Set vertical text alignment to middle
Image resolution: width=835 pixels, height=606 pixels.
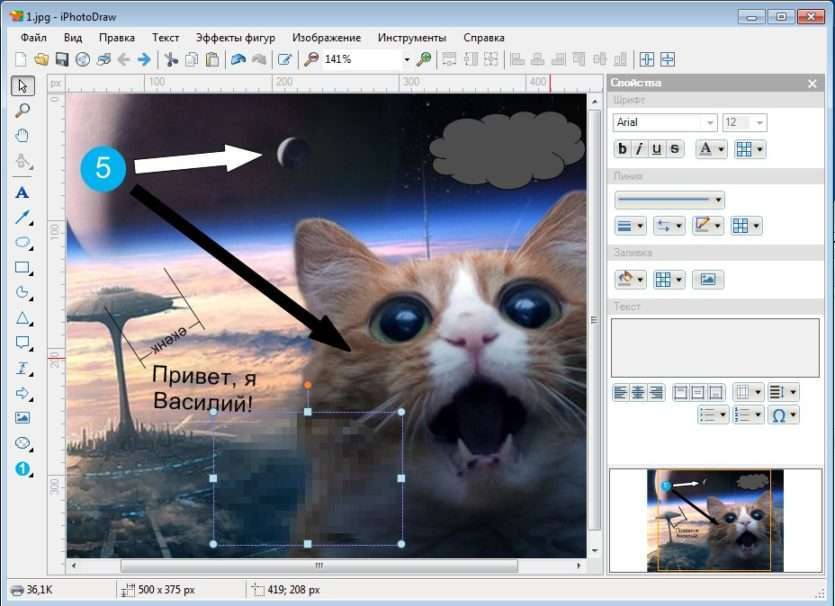click(698, 393)
